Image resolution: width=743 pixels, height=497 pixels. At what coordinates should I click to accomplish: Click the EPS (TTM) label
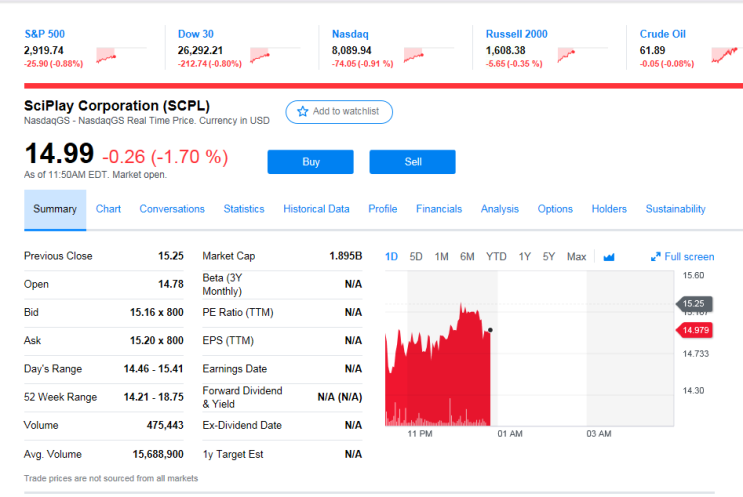(x=228, y=341)
